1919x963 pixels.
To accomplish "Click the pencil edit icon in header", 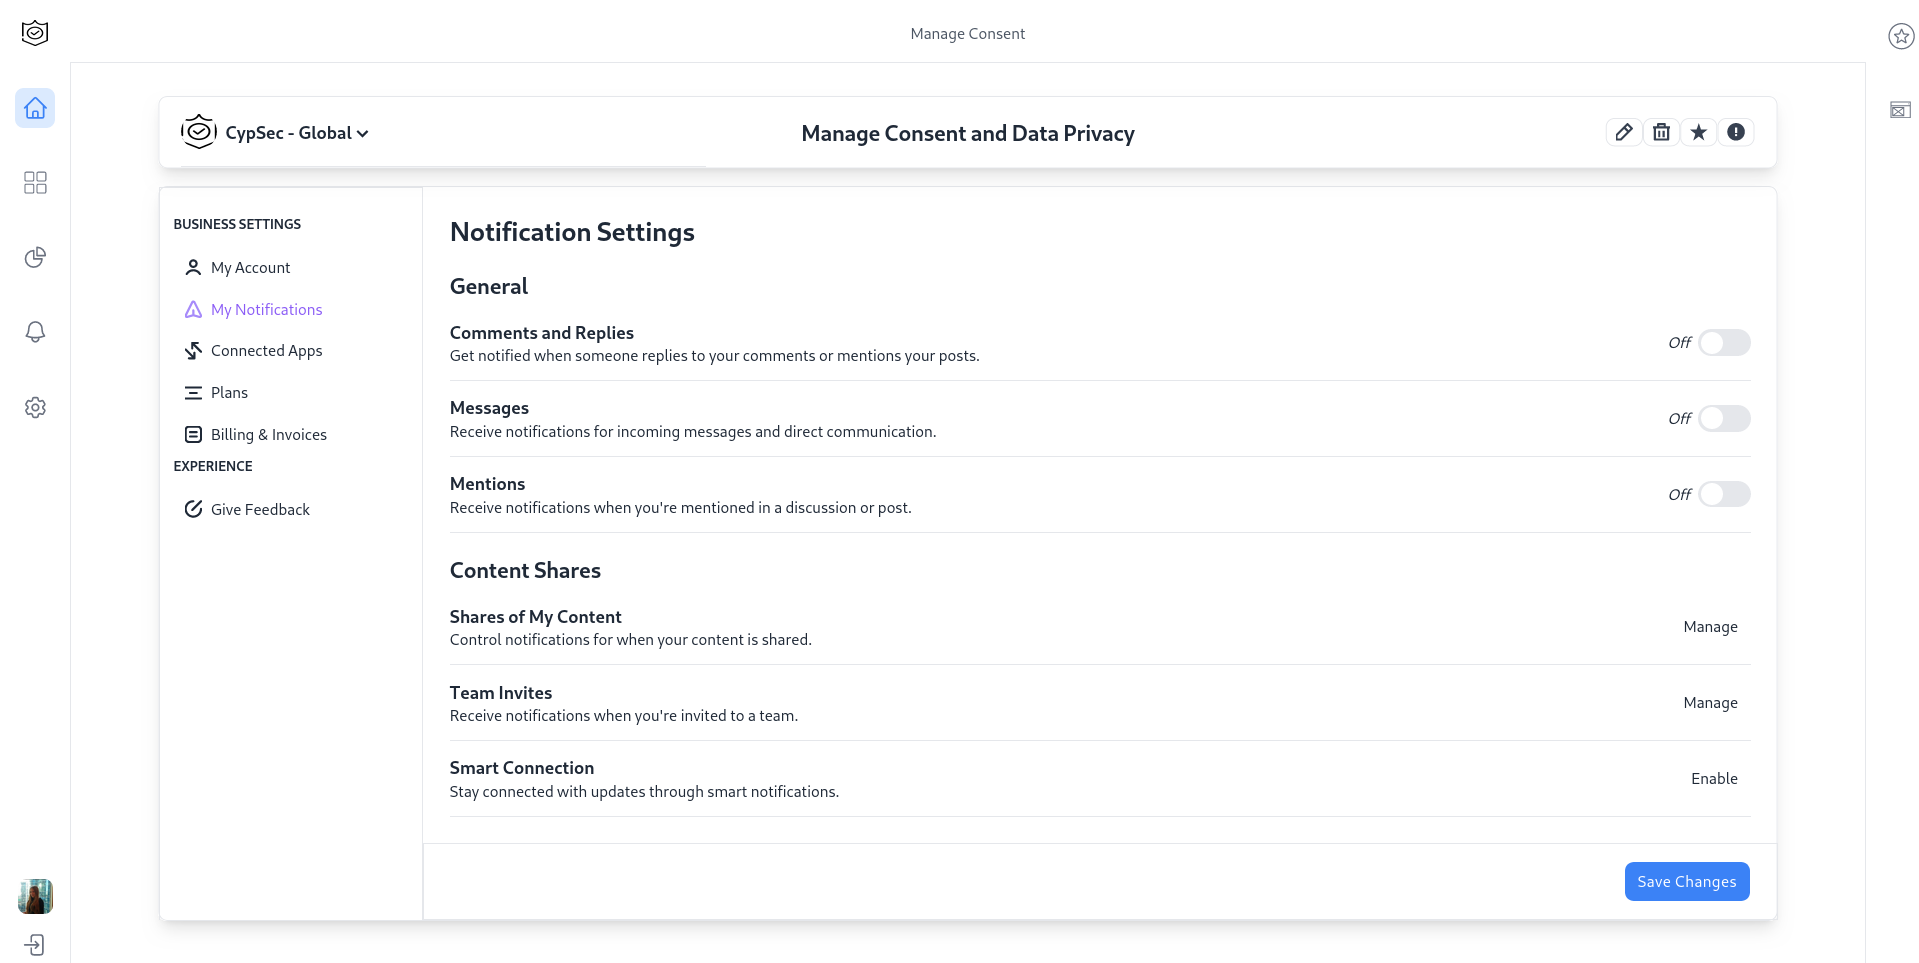I will [x=1624, y=132].
